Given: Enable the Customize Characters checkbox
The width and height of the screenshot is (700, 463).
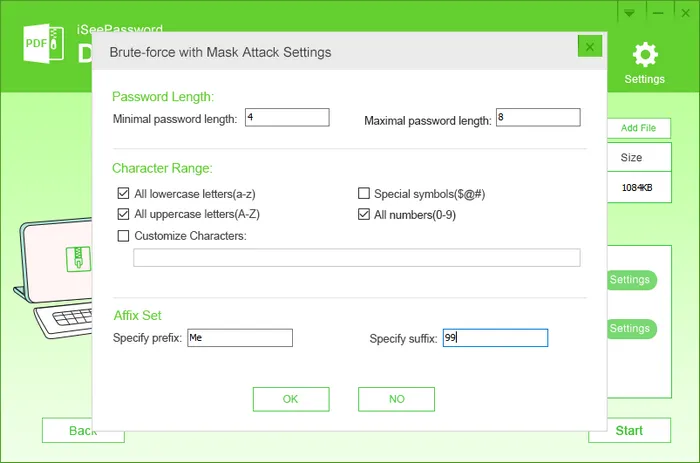Looking at the screenshot, I should (x=123, y=235).
